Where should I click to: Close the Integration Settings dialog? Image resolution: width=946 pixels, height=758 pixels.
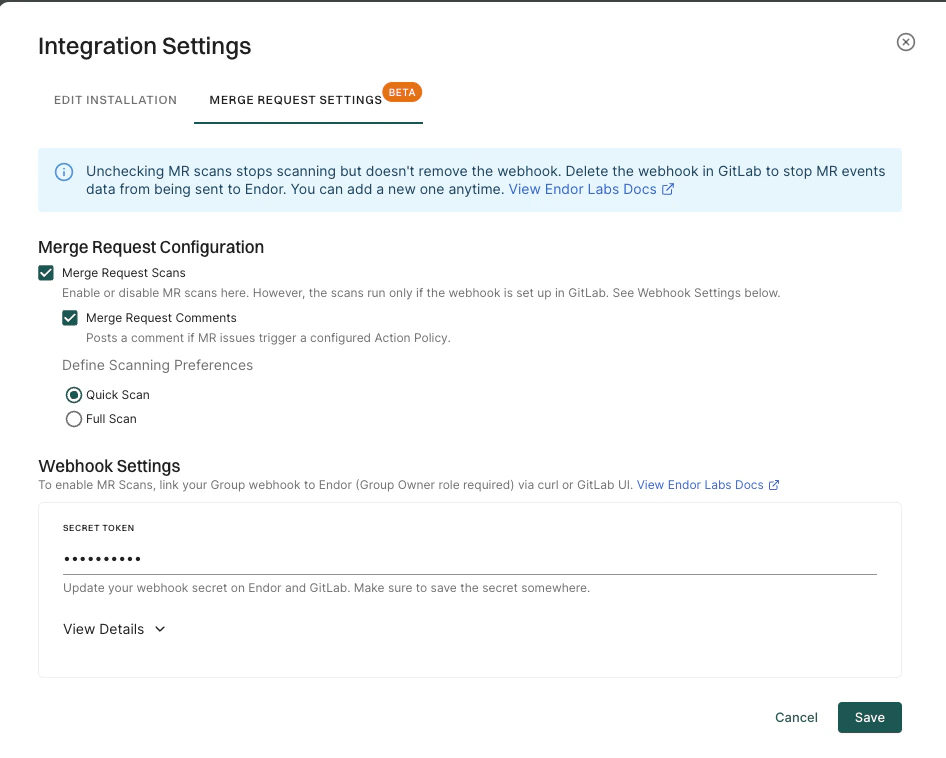[x=905, y=42]
